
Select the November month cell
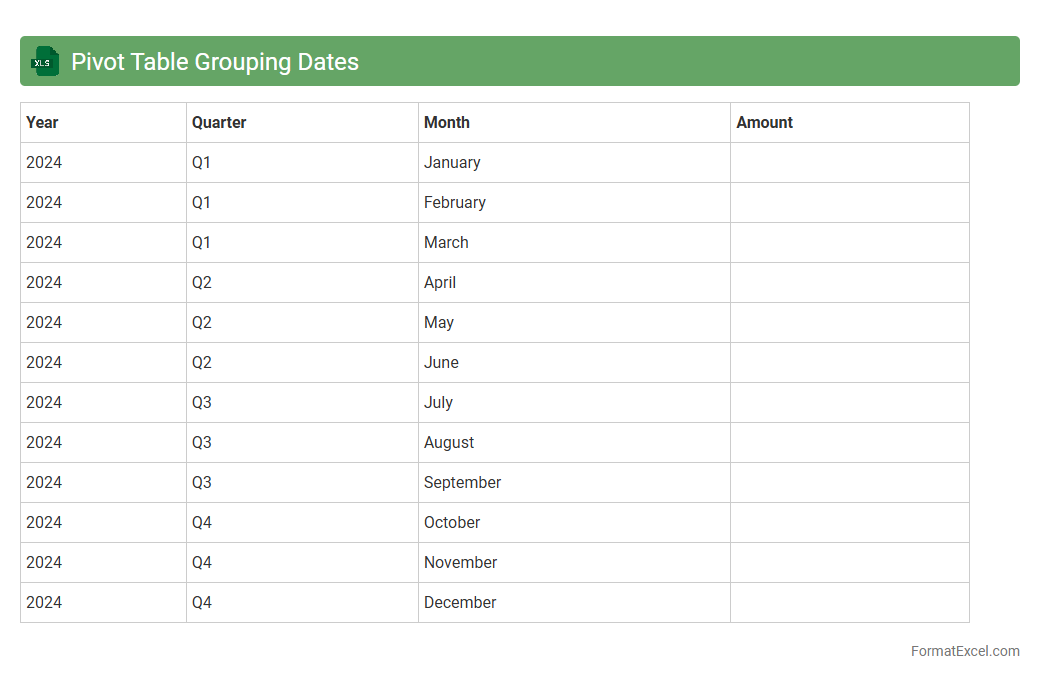coord(460,562)
